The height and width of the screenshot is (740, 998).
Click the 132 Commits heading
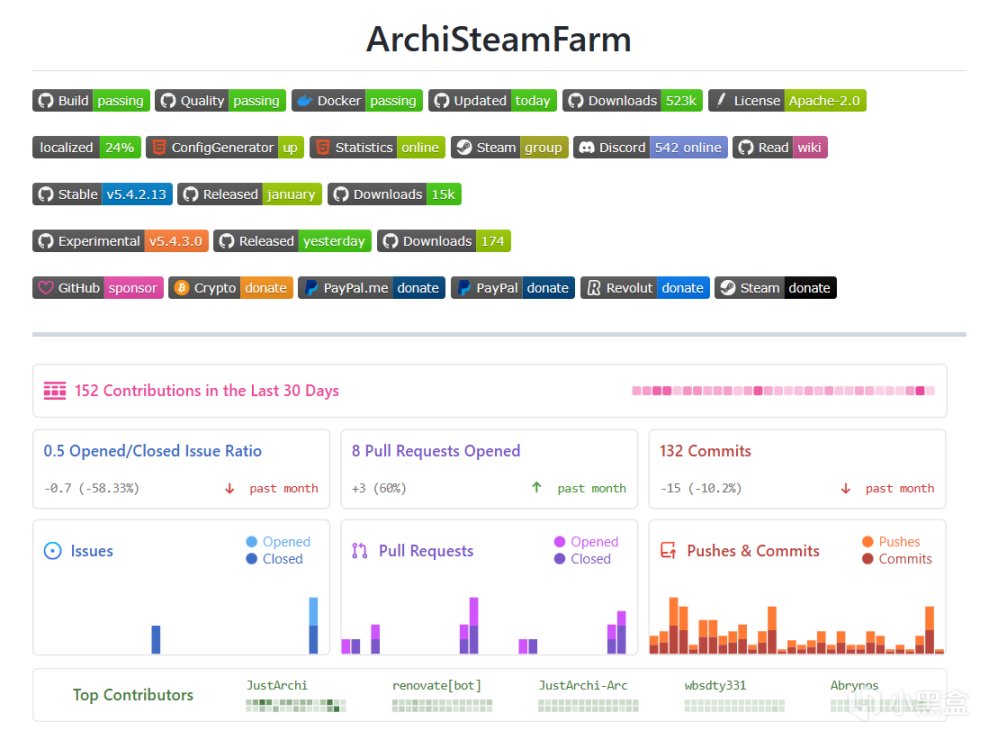pos(705,451)
